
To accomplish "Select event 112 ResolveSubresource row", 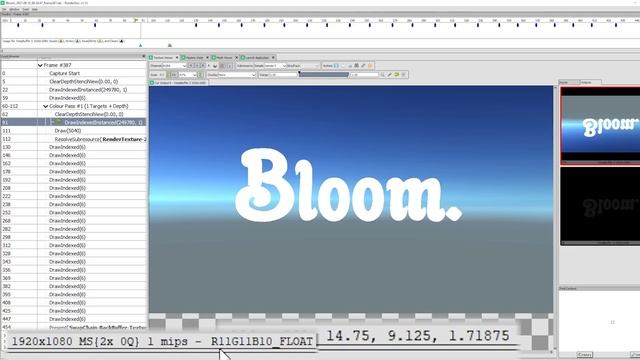I will (73, 139).
